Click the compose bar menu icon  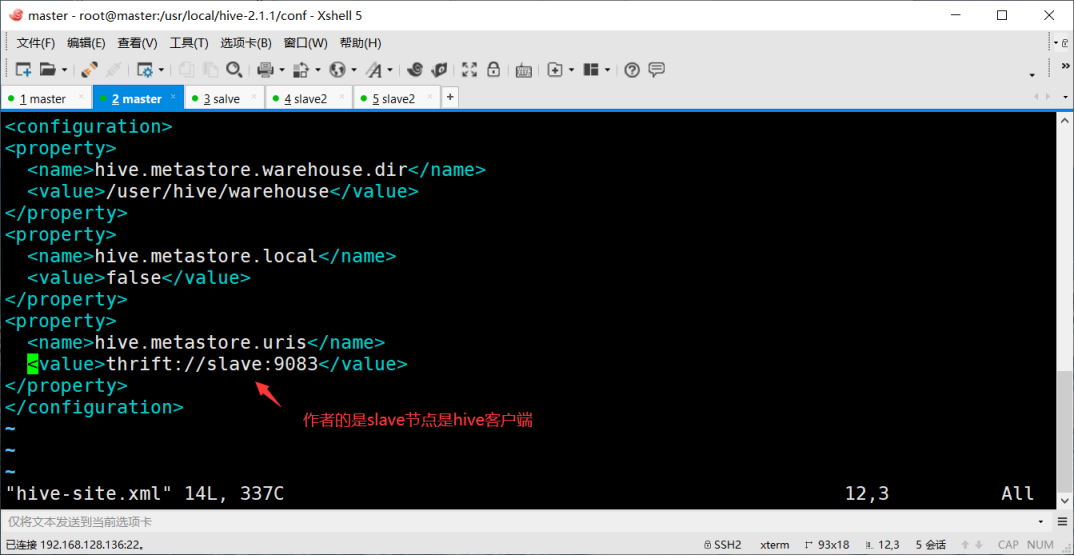coord(1061,522)
